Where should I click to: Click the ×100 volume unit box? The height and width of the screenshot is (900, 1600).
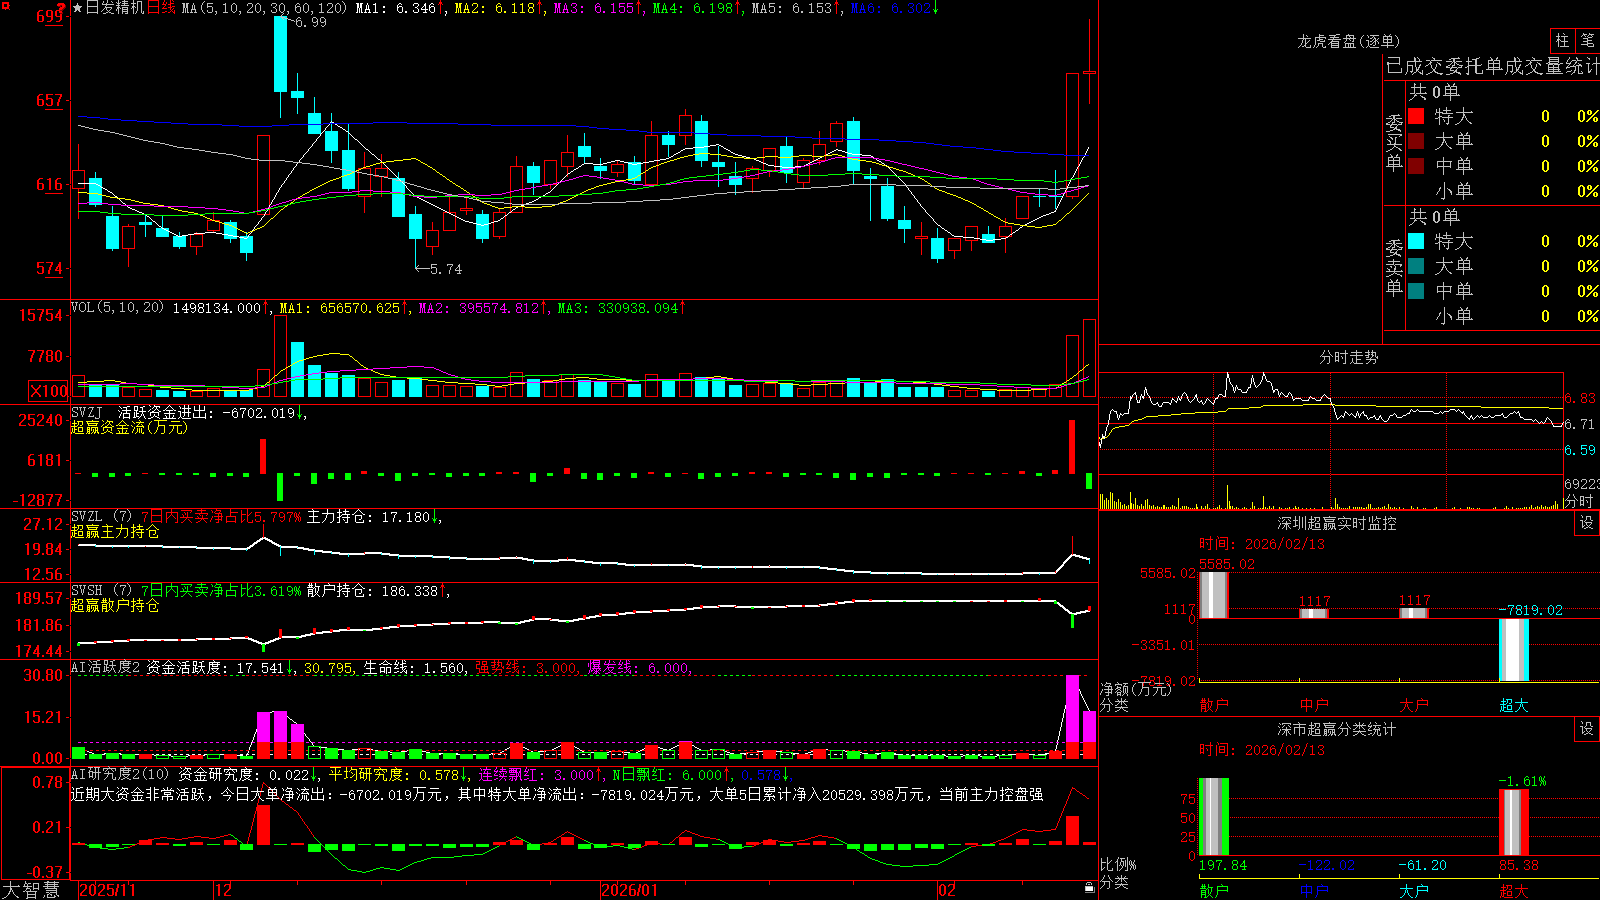click(49, 391)
